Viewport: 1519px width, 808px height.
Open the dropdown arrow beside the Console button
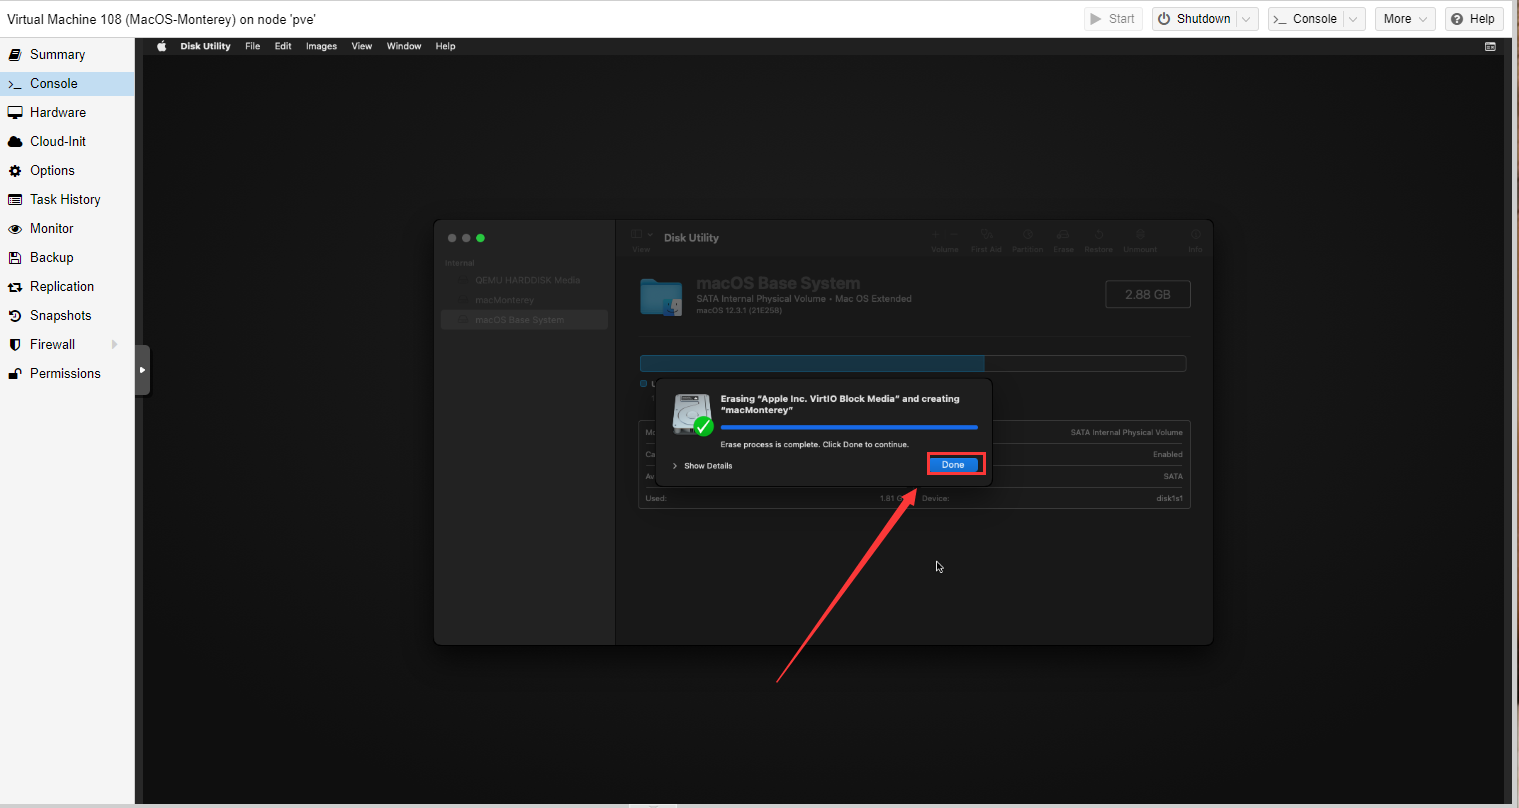pos(1353,19)
